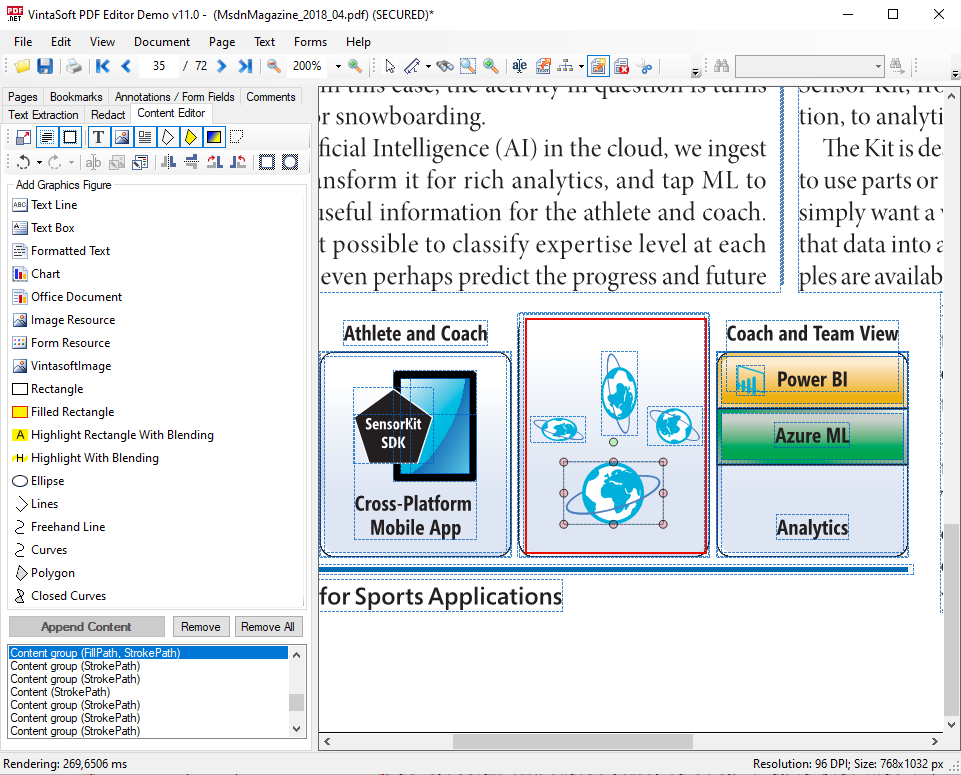Open the Forms menu
961x775 pixels.
310,42
